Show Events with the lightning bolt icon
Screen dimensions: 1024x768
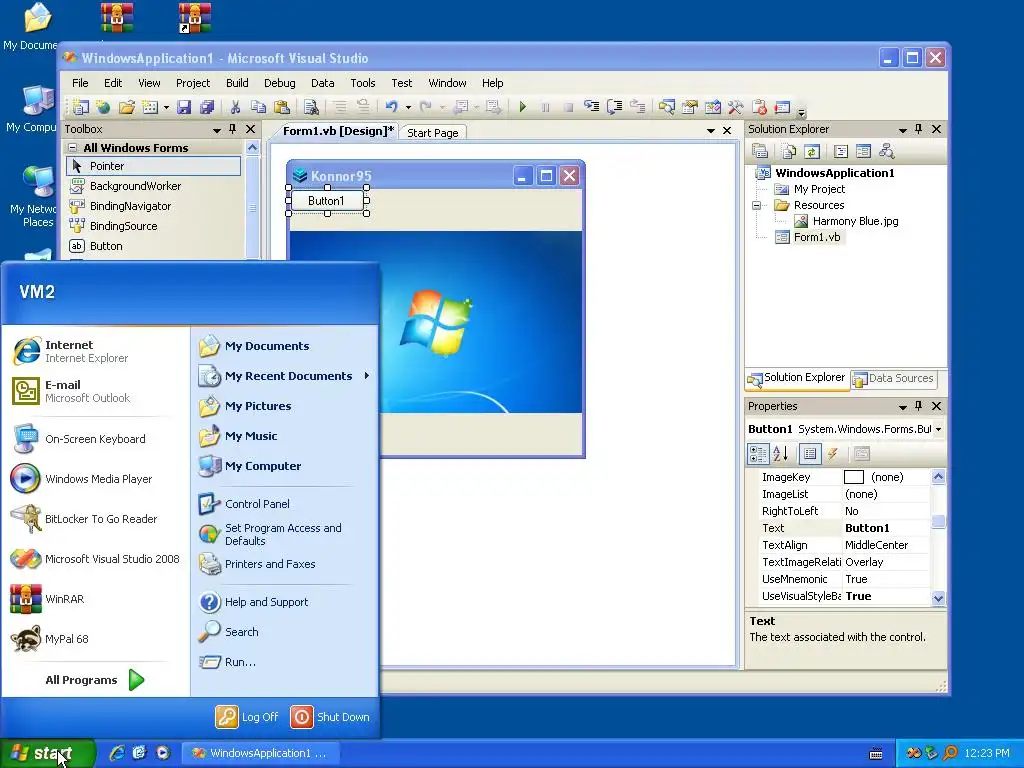833,454
